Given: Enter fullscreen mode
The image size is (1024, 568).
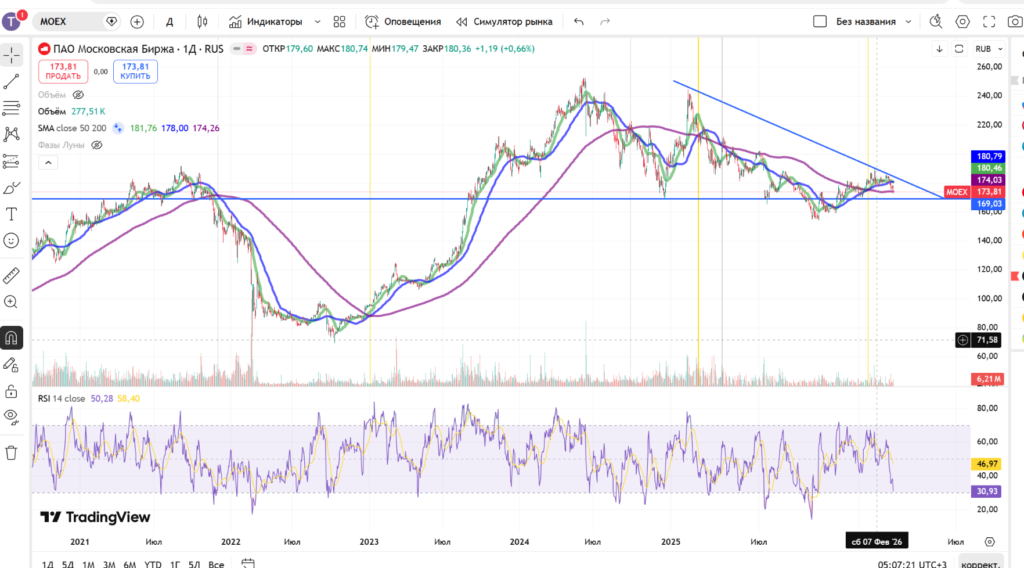Looking at the screenshot, I should click(x=989, y=22).
